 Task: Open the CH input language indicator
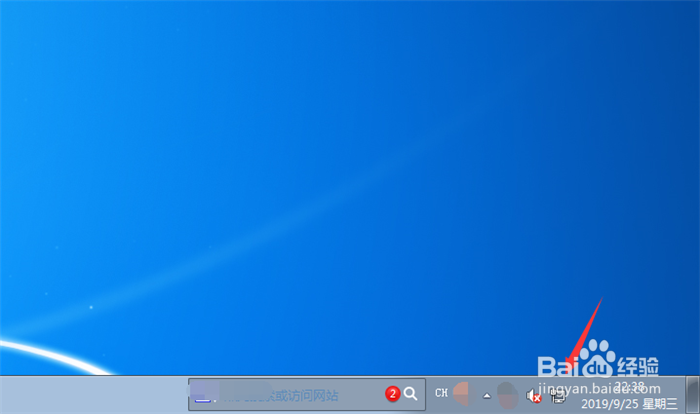(441, 393)
